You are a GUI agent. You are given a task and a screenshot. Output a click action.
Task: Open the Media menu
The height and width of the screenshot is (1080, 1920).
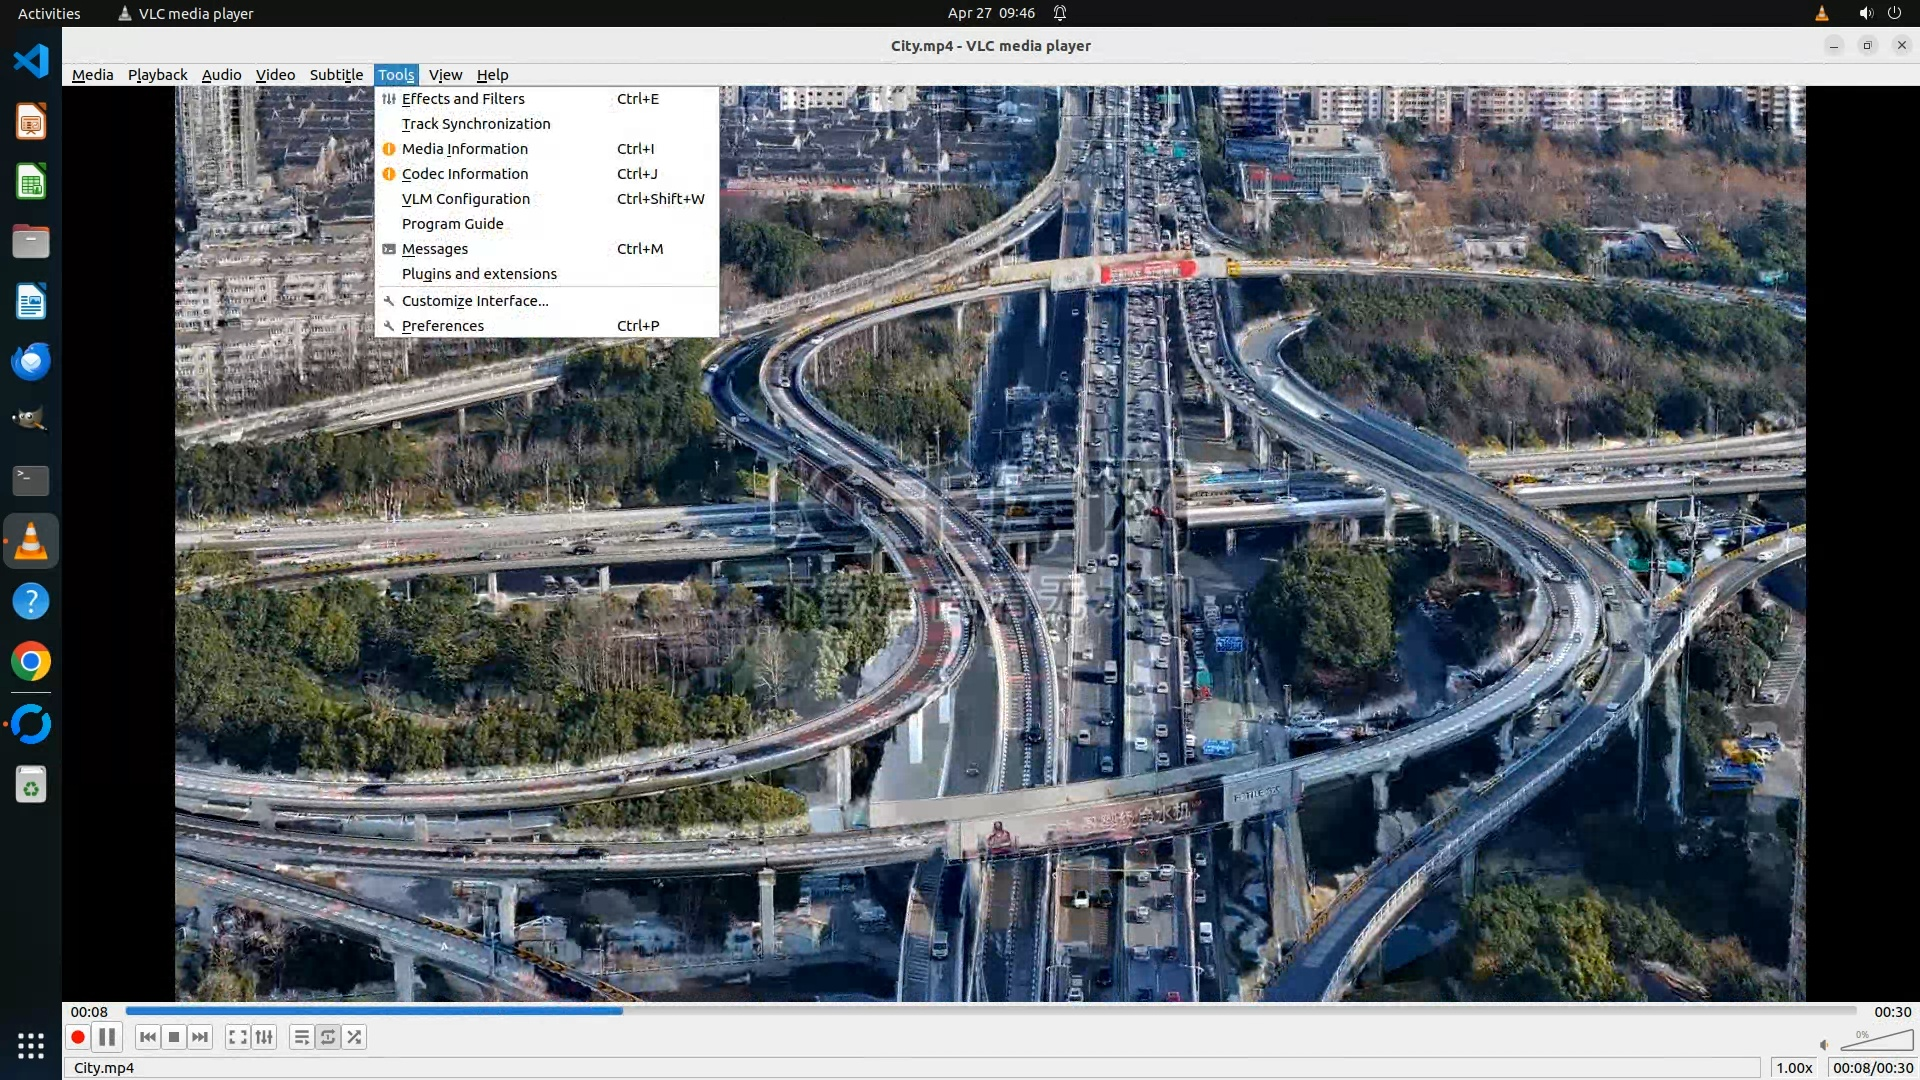click(92, 75)
